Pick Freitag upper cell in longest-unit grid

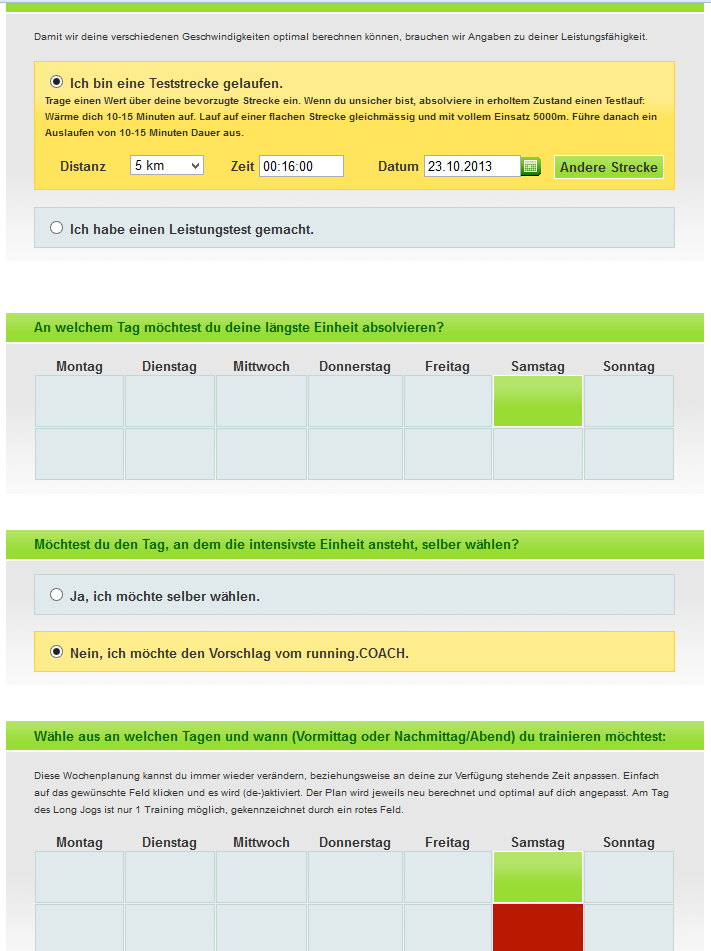(448, 401)
